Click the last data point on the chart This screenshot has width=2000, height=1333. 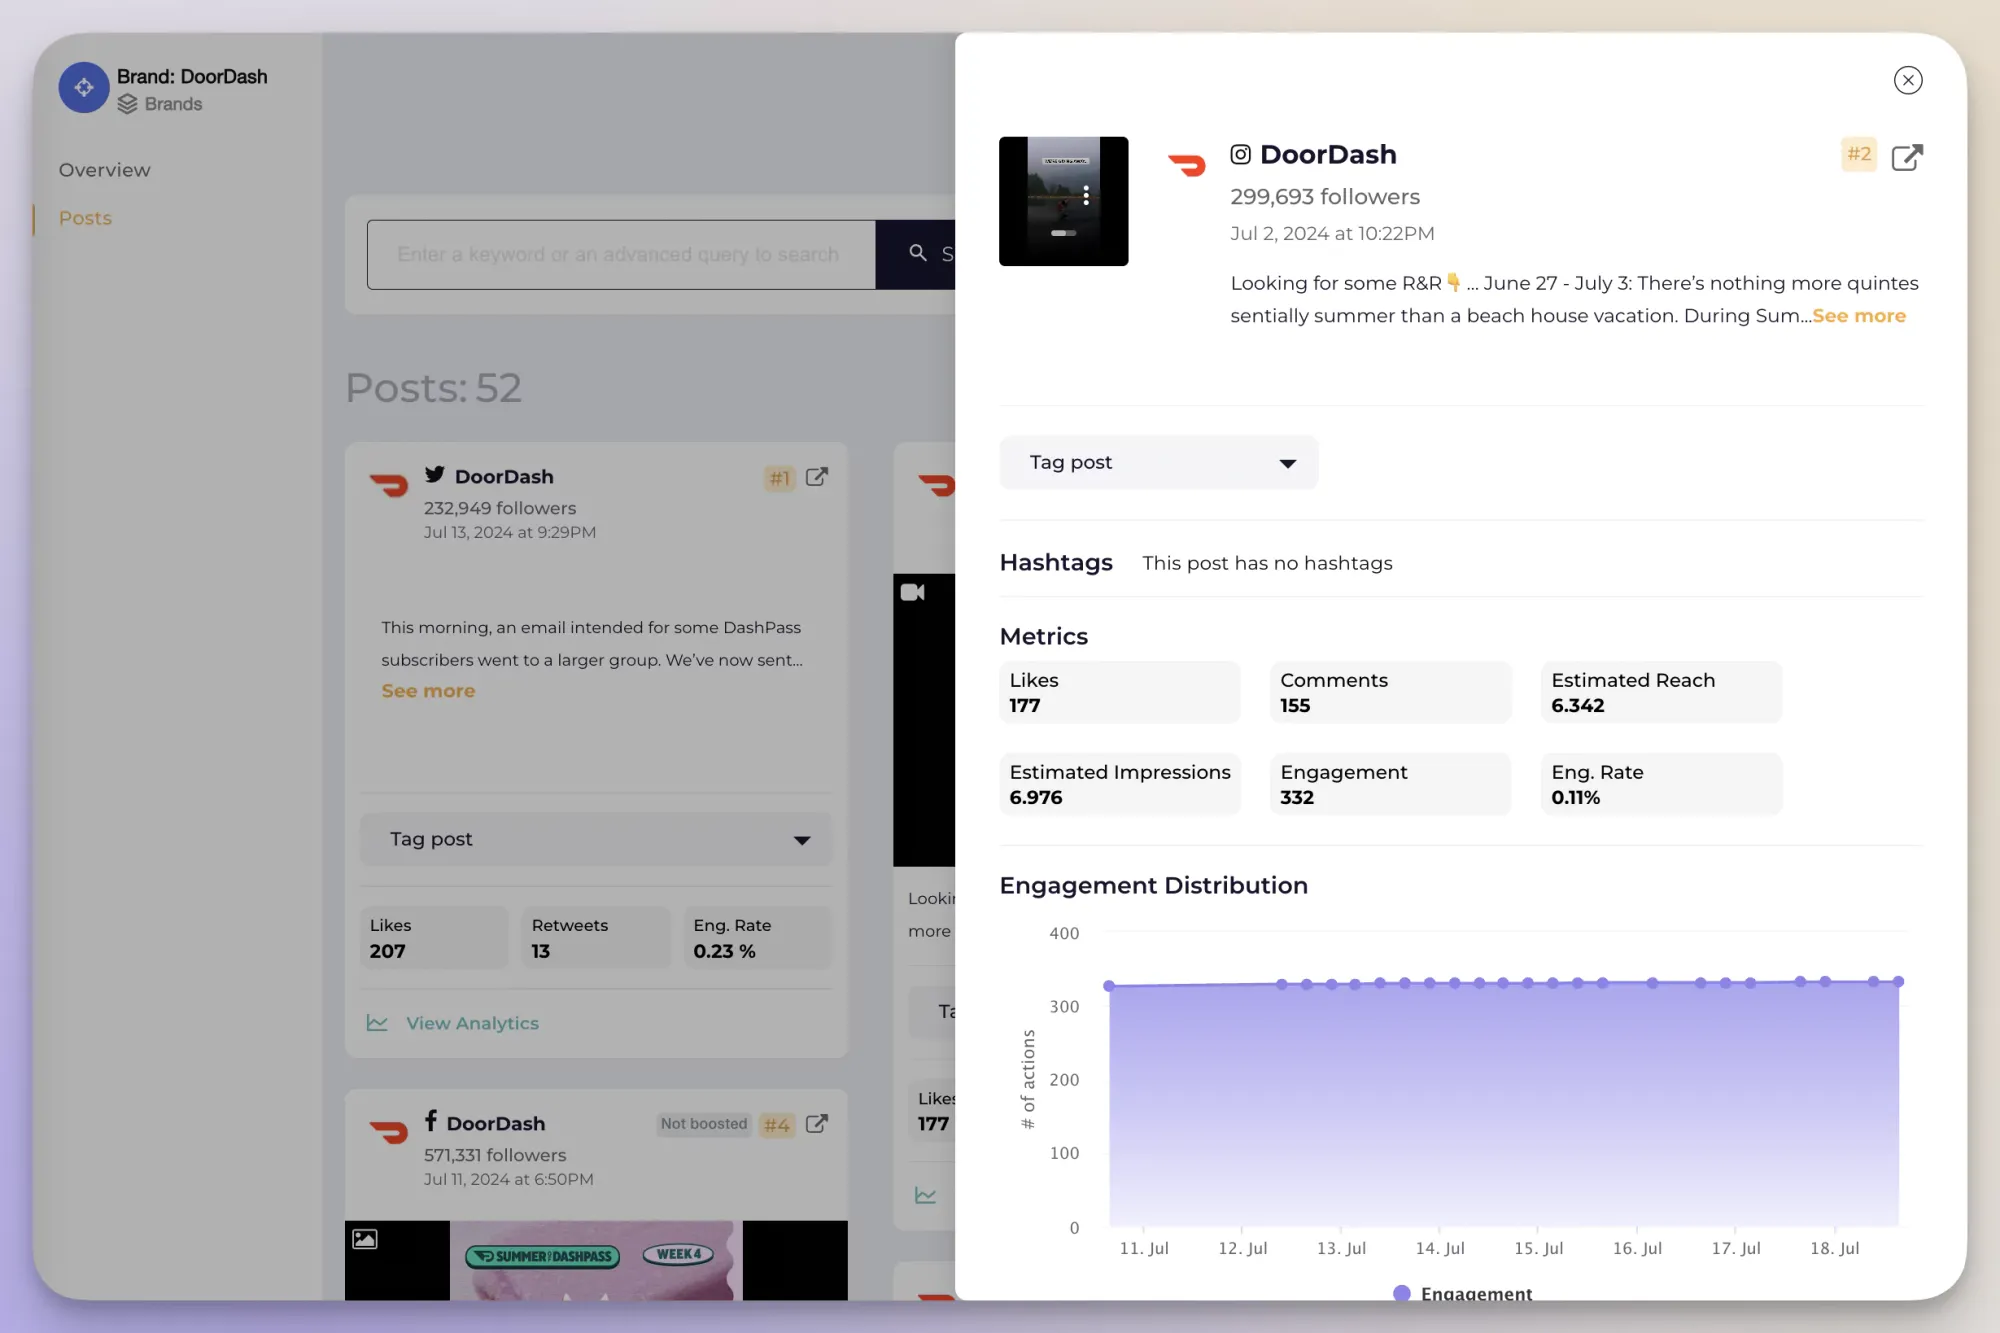(x=1898, y=982)
